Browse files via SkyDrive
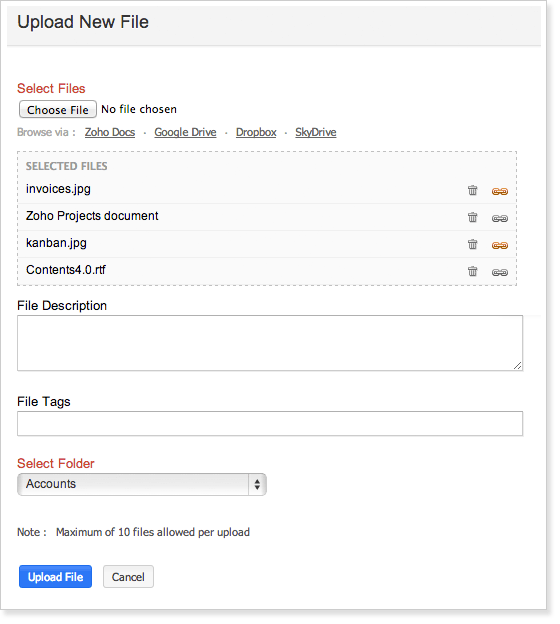560x624 pixels. click(x=316, y=132)
